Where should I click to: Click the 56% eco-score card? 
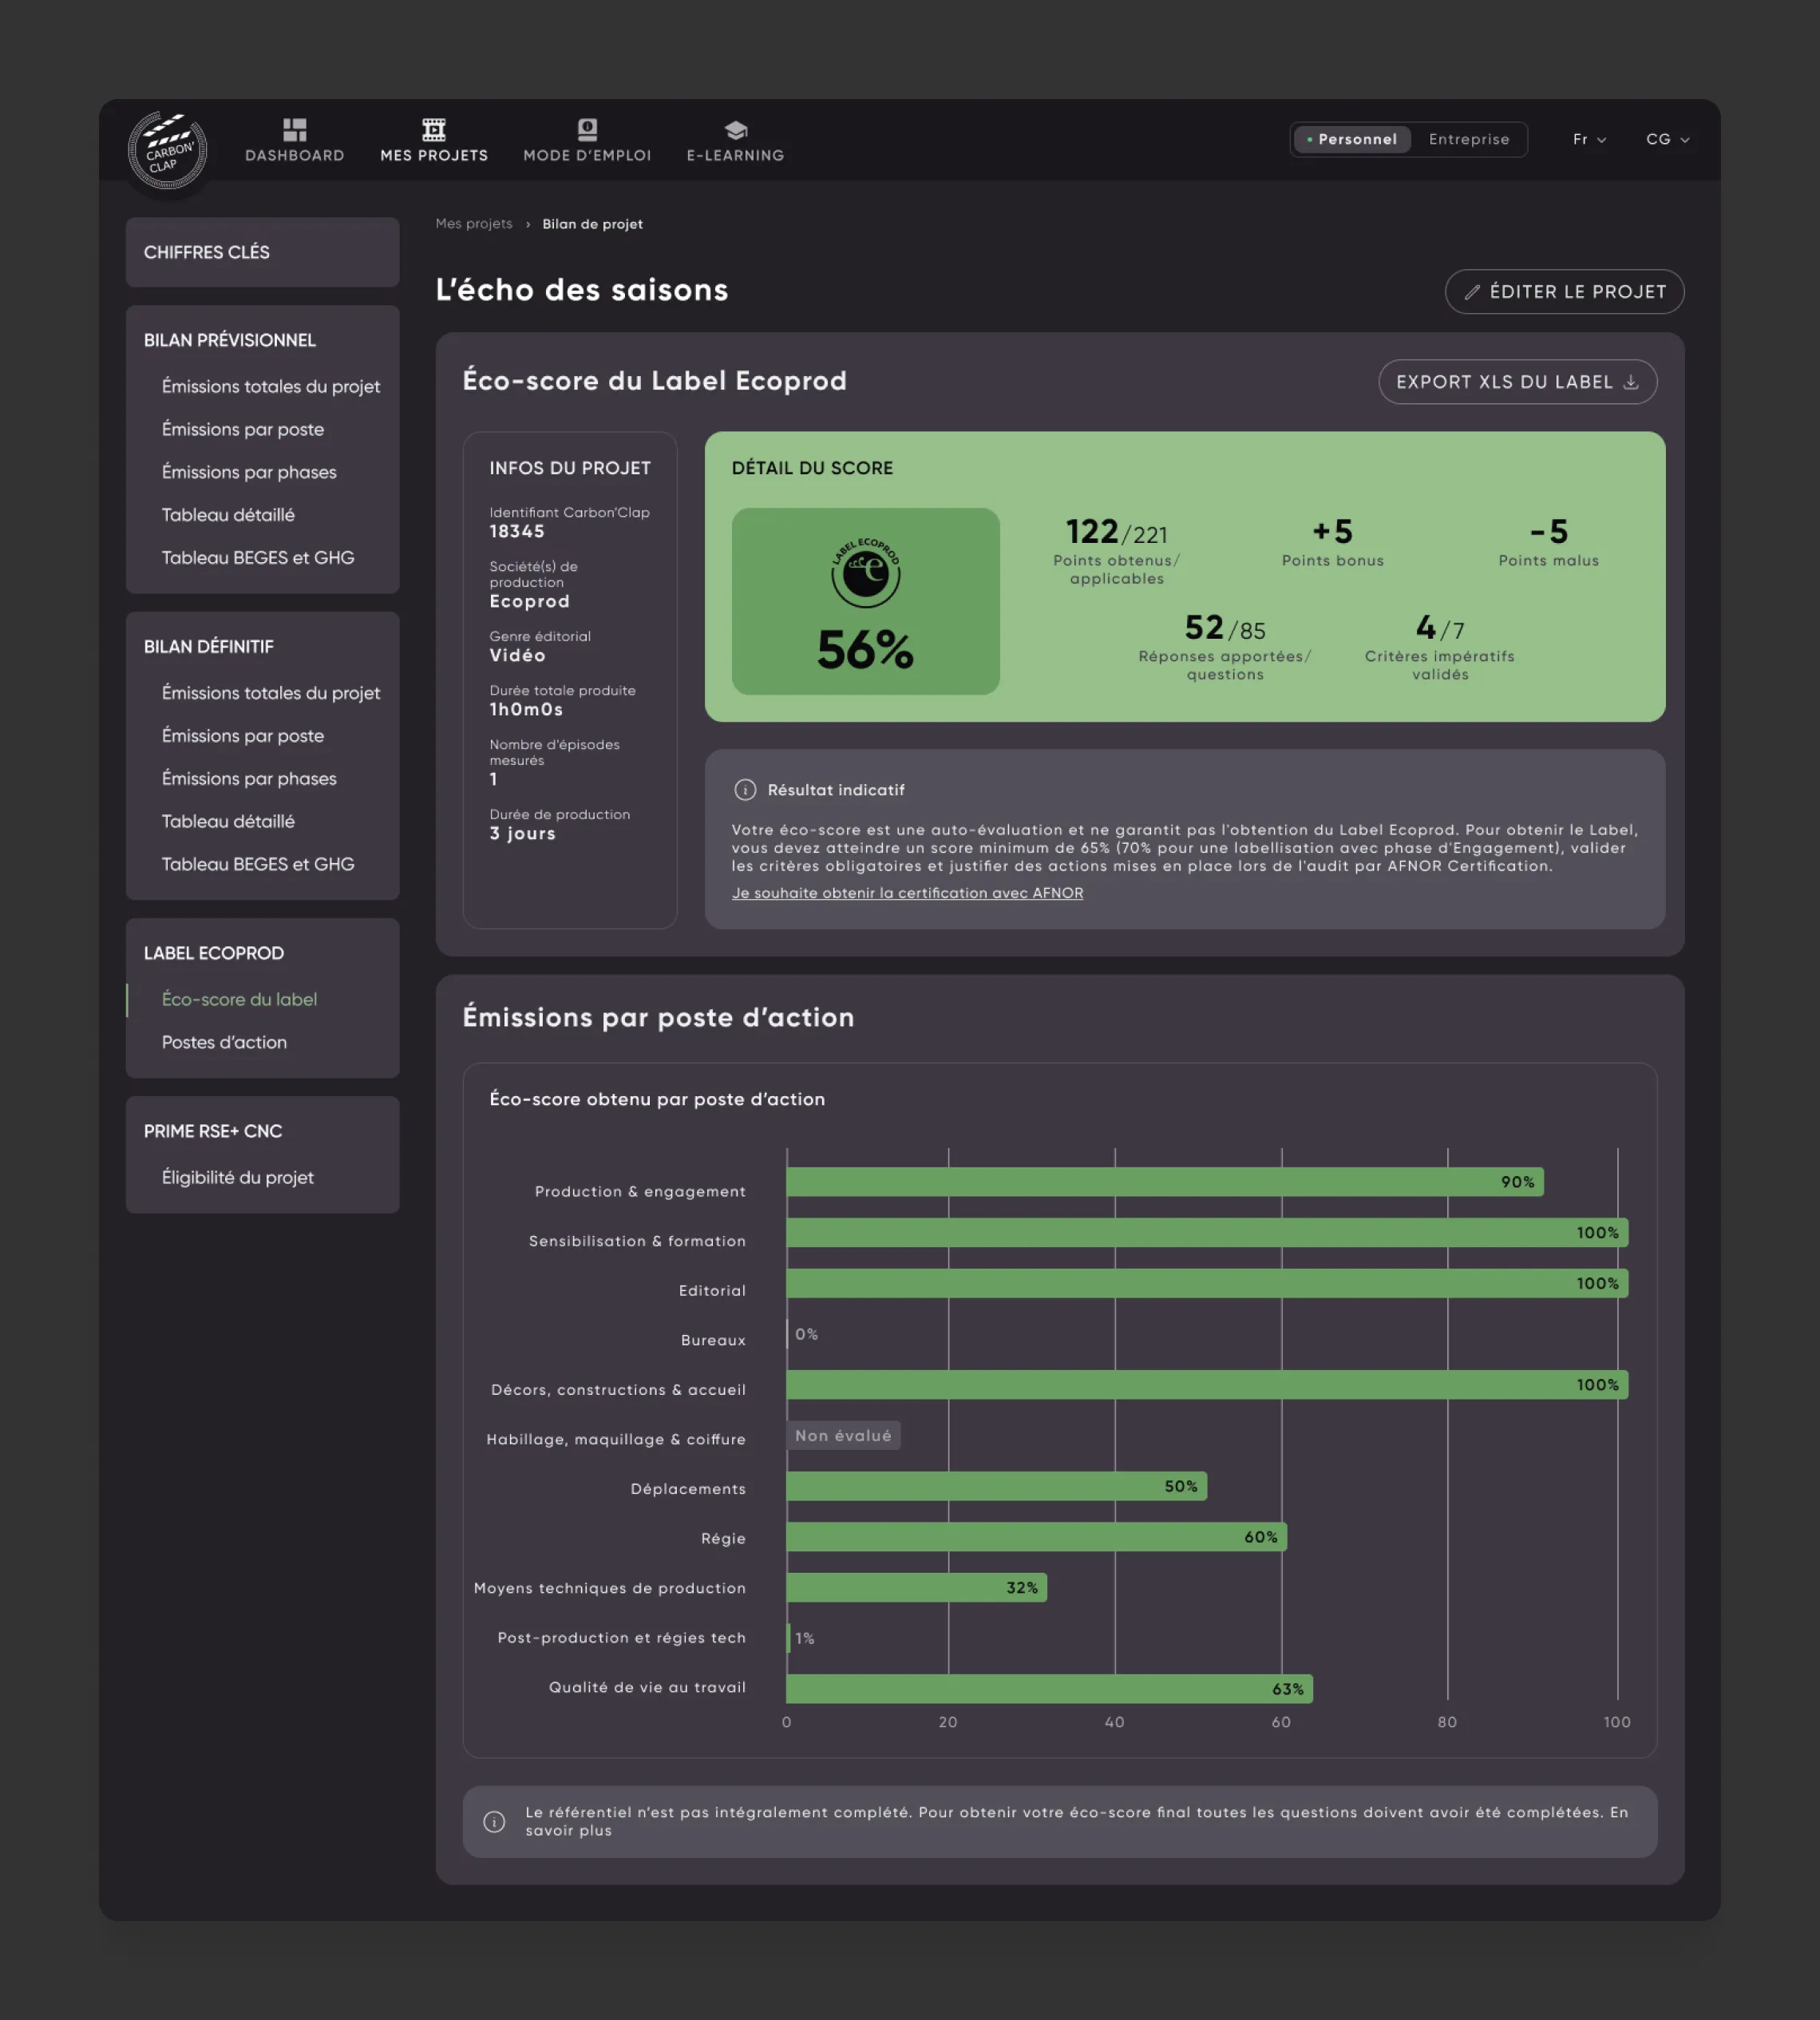(865, 601)
